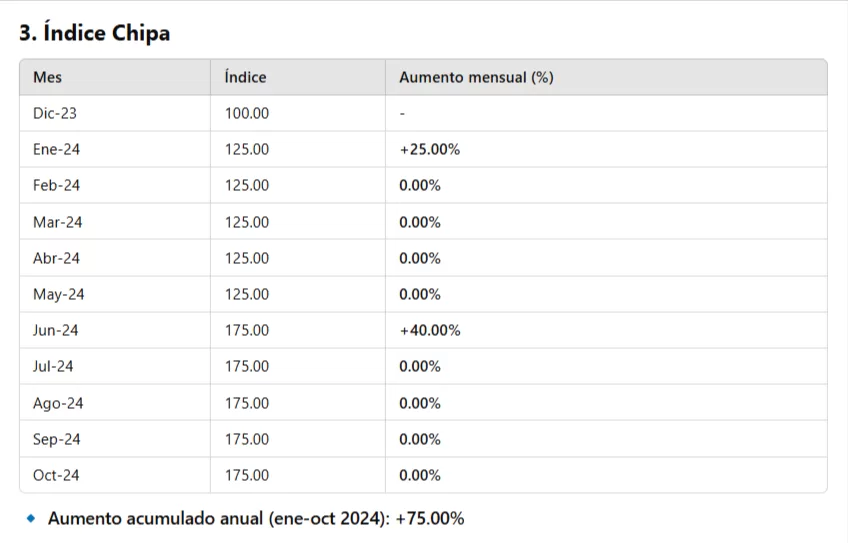848x543 pixels.
Task: Click the dash in Dic-23 increase cell
Action: [402, 113]
